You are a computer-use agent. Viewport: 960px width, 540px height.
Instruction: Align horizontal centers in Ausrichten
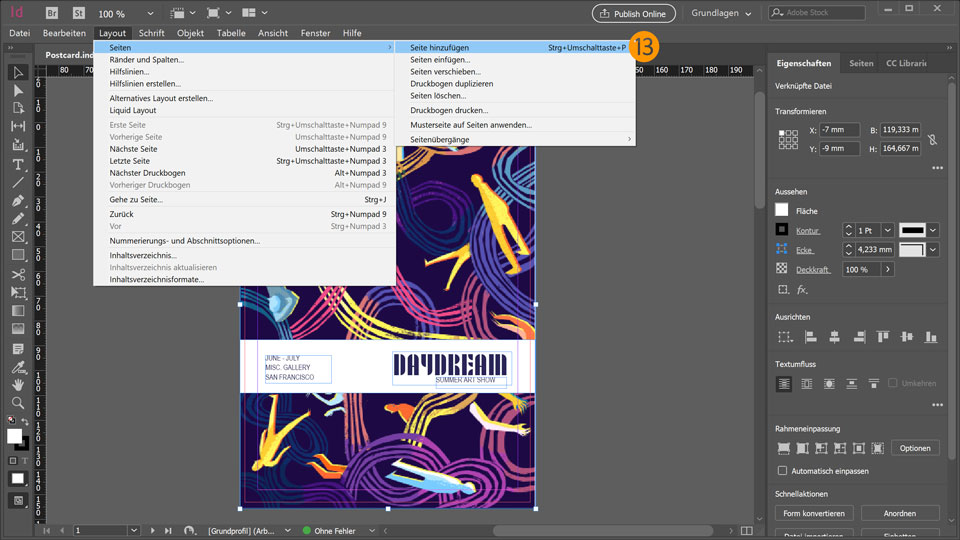coord(834,337)
